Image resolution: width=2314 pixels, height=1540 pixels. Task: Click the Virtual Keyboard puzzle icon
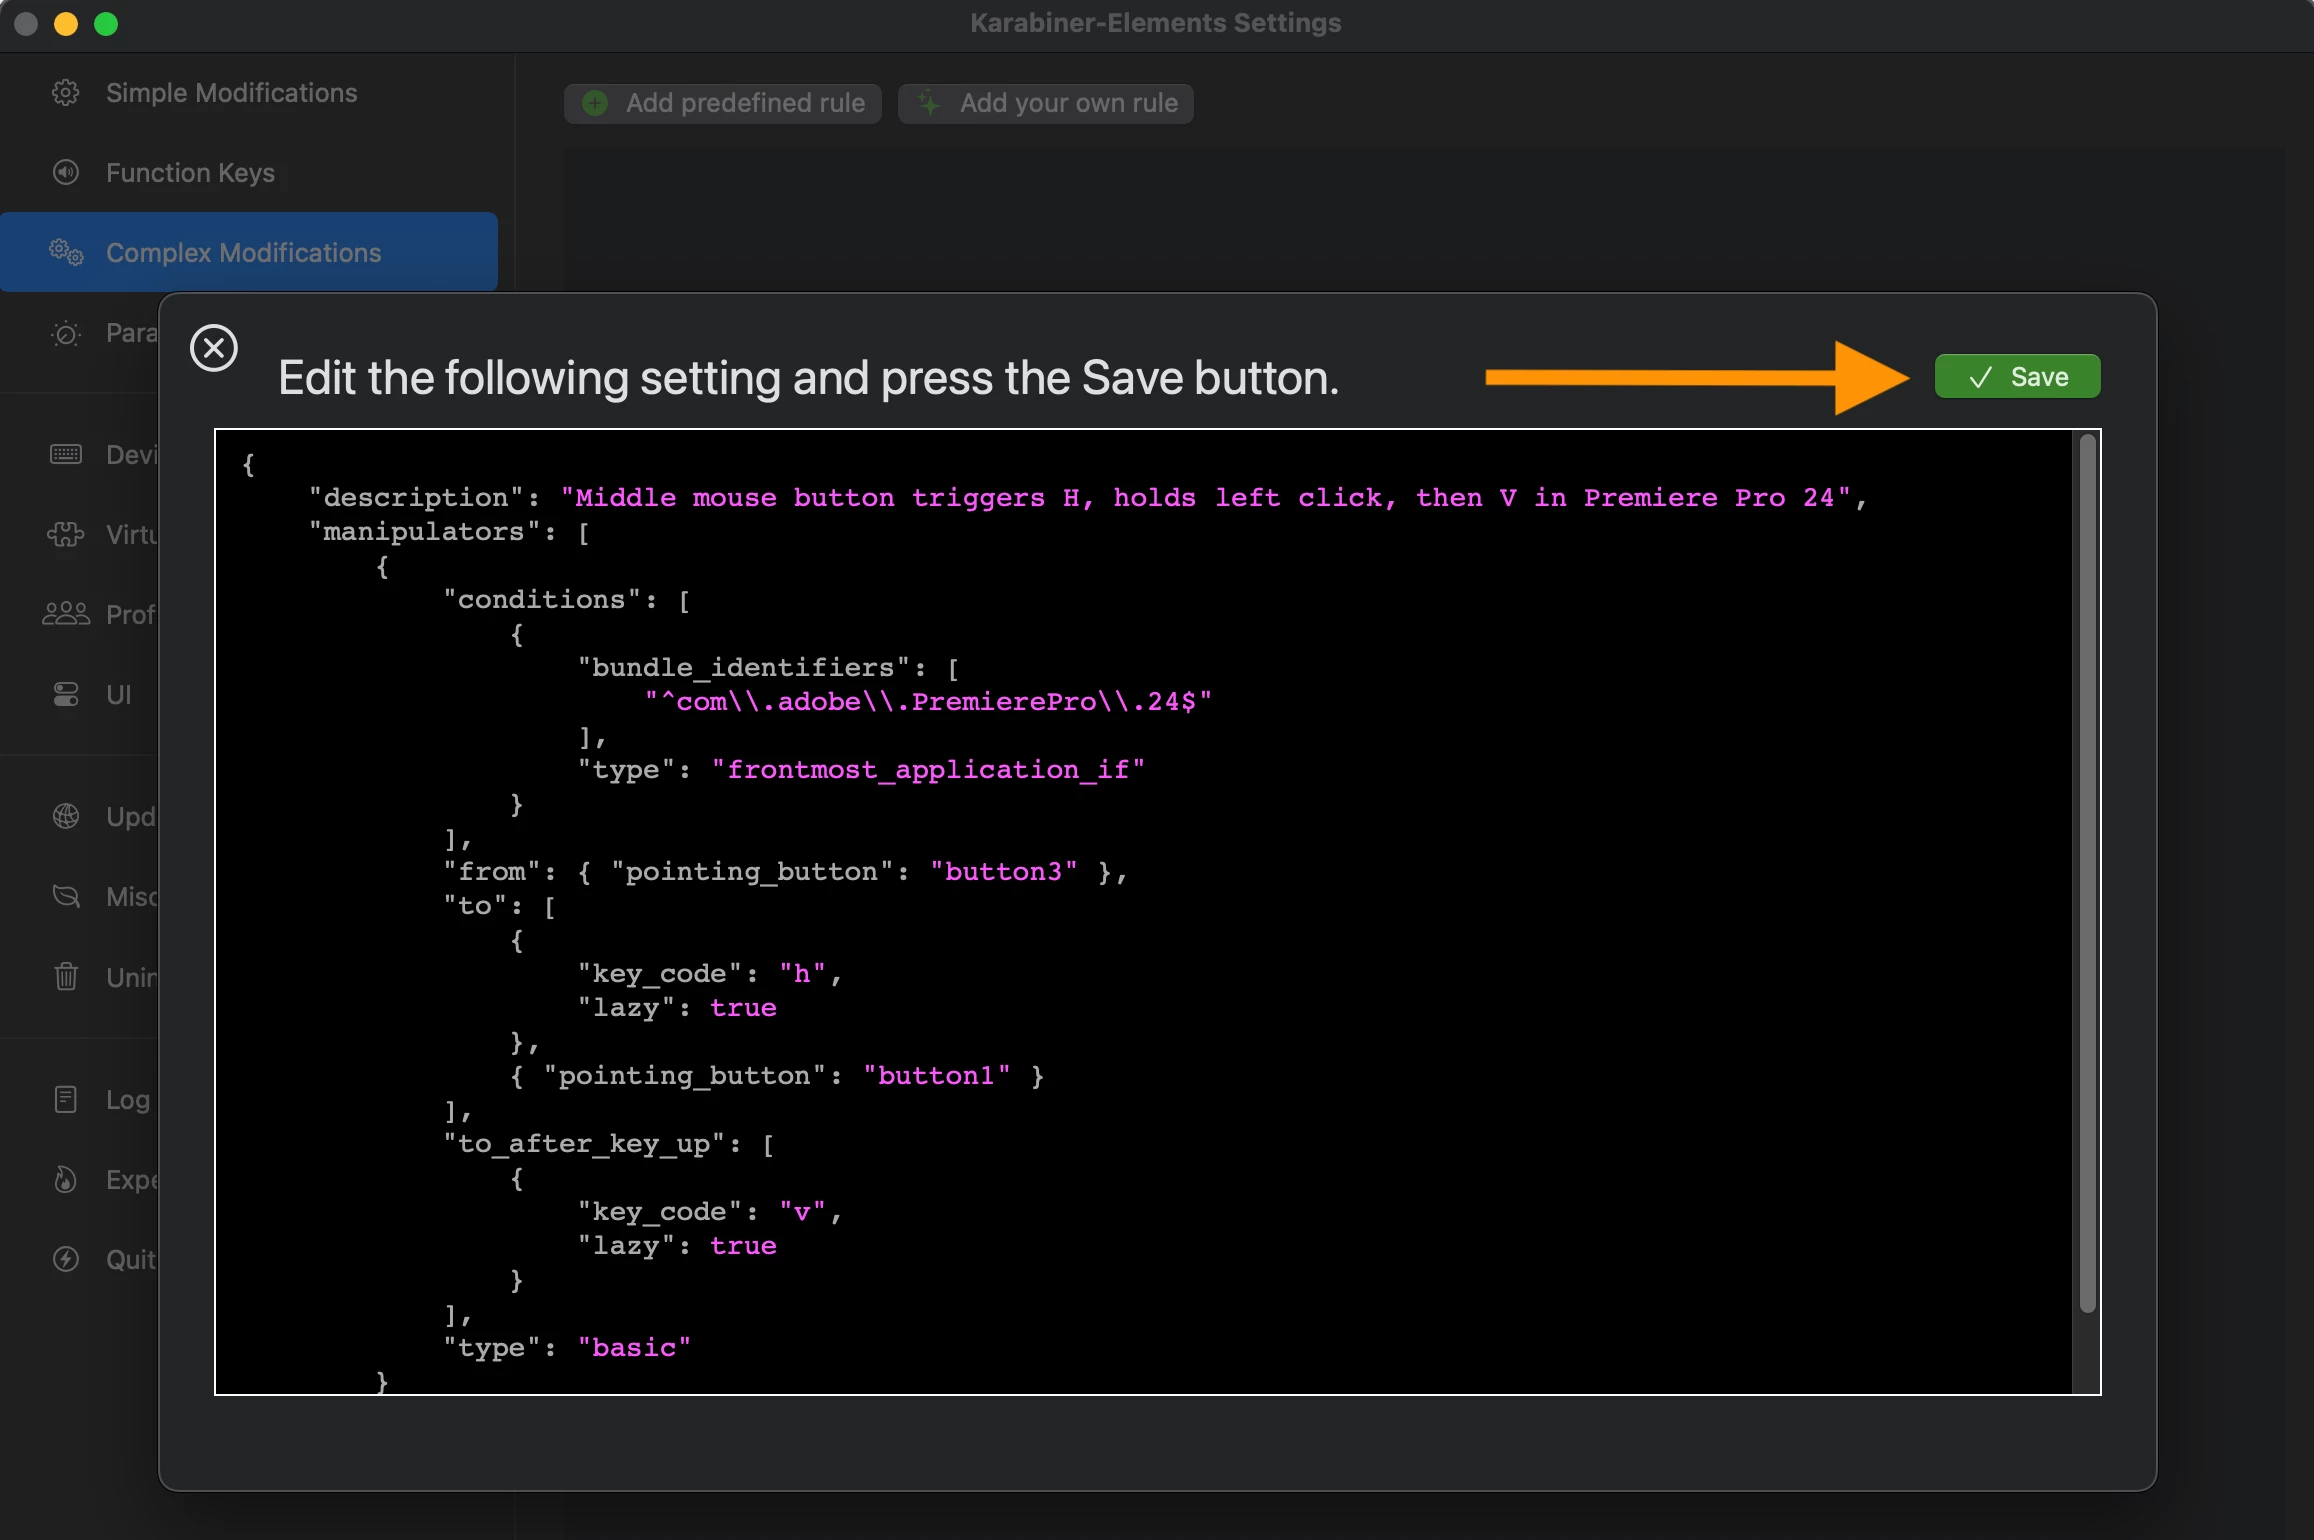point(66,535)
